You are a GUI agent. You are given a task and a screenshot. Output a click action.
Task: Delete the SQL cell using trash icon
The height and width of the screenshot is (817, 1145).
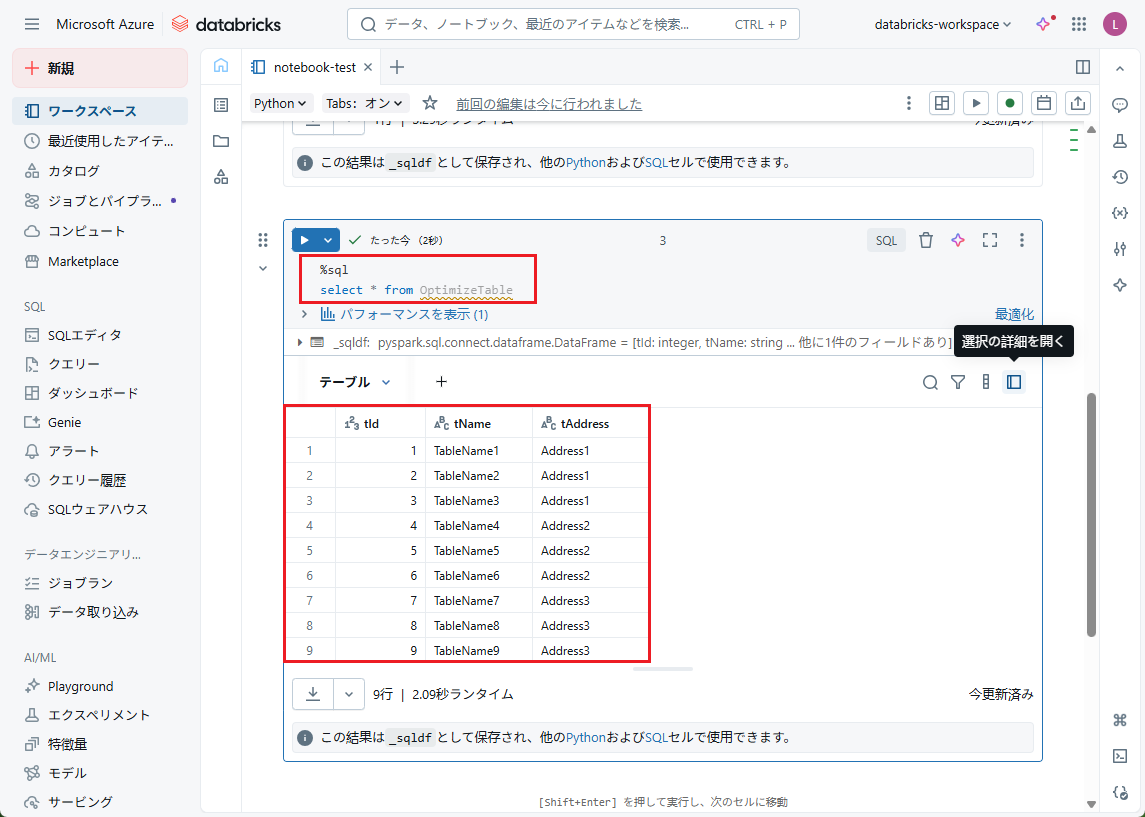click(x=926, y=240)
